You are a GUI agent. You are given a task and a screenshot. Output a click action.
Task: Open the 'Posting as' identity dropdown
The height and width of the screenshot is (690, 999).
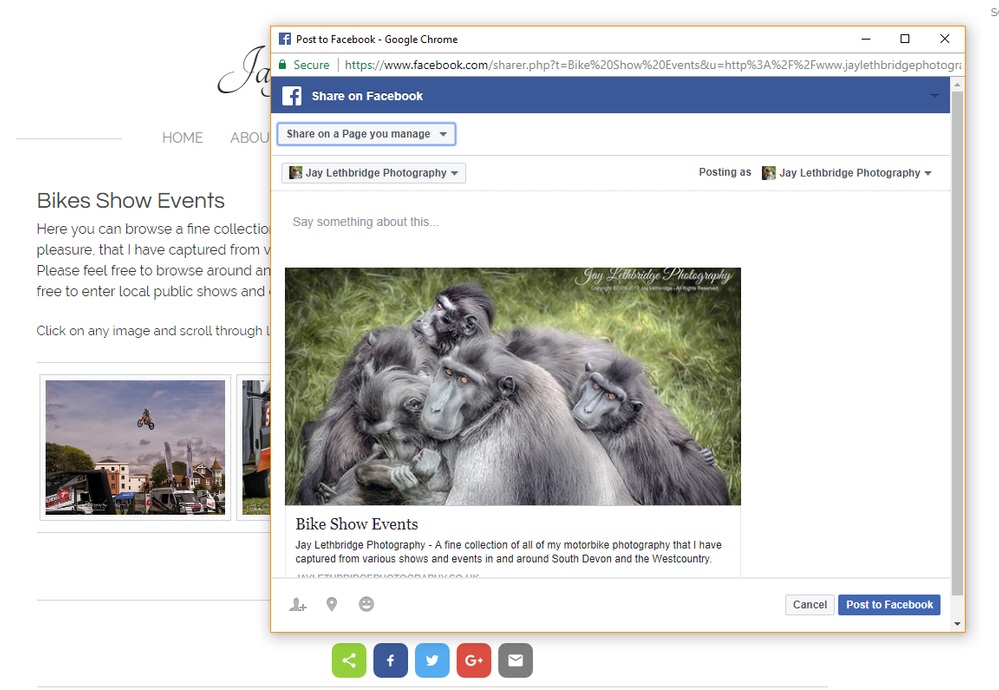click(x=846, y=173)
